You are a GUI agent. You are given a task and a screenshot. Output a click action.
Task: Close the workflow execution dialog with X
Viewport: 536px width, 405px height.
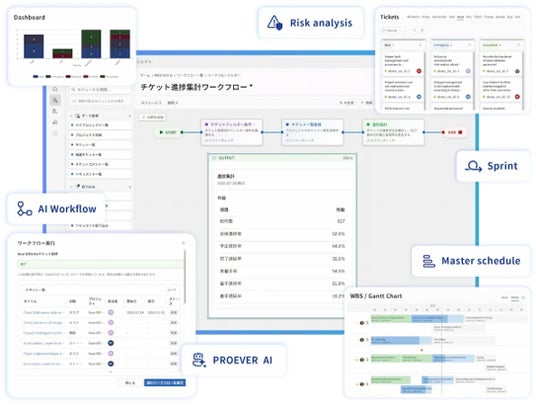tap(183, 243)
